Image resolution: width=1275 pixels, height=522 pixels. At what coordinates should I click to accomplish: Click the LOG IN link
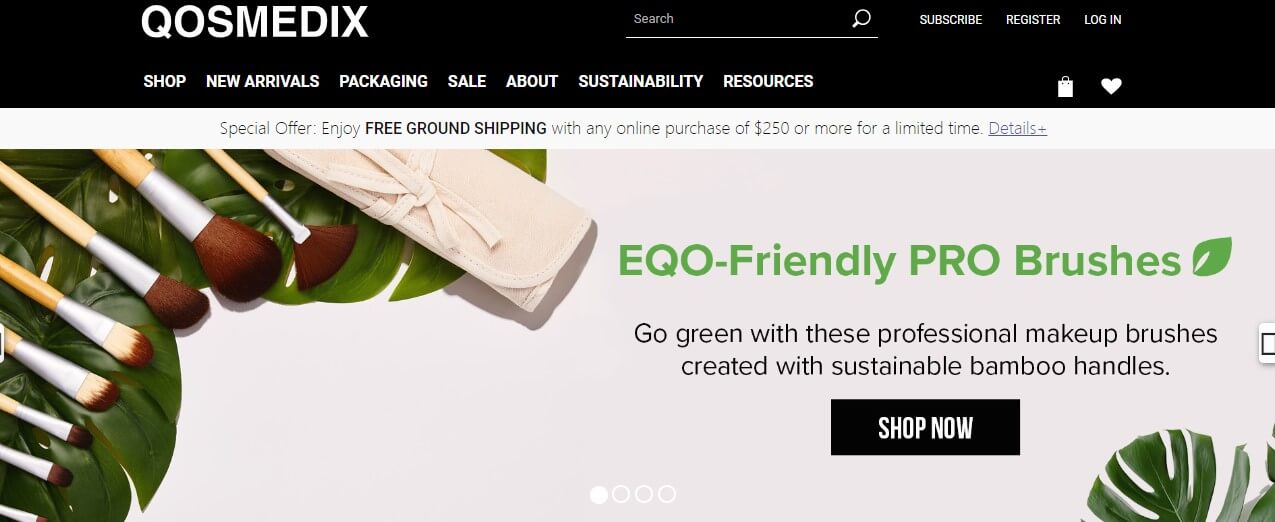tap(1103, 19)
